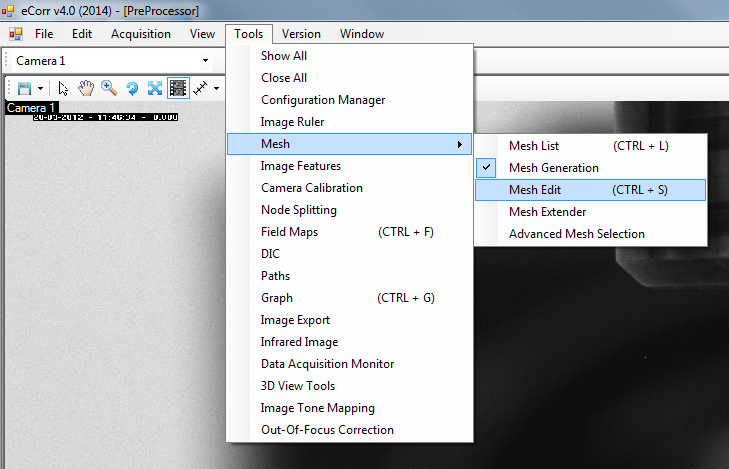Select the ruler measurement tool icon

point(200,88)
